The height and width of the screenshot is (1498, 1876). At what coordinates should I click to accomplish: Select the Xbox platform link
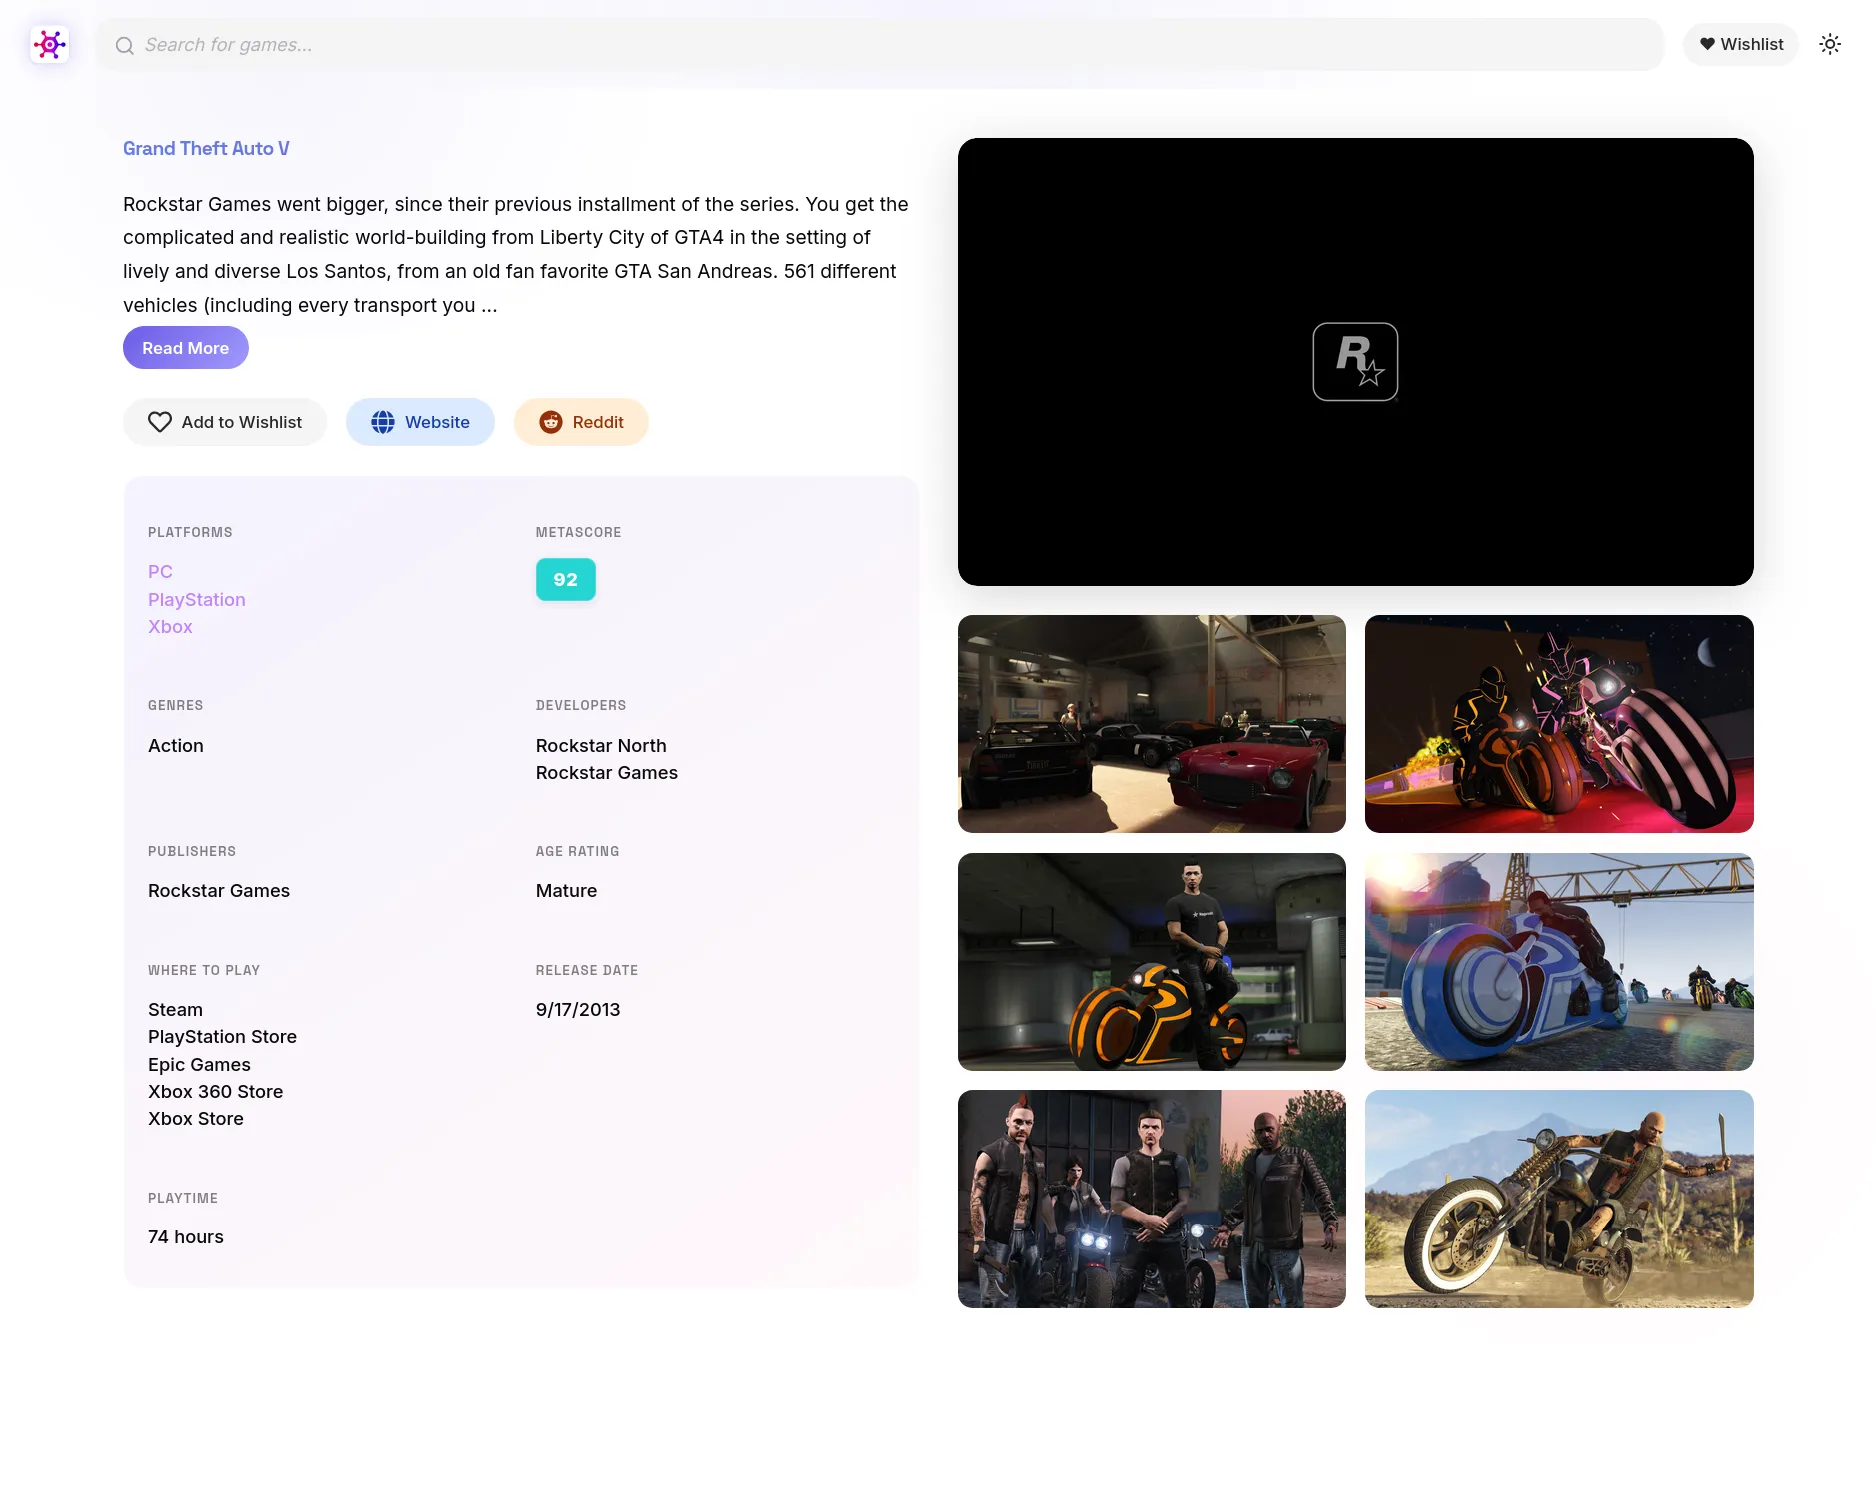pyautogui.click(x=170, y=627)
